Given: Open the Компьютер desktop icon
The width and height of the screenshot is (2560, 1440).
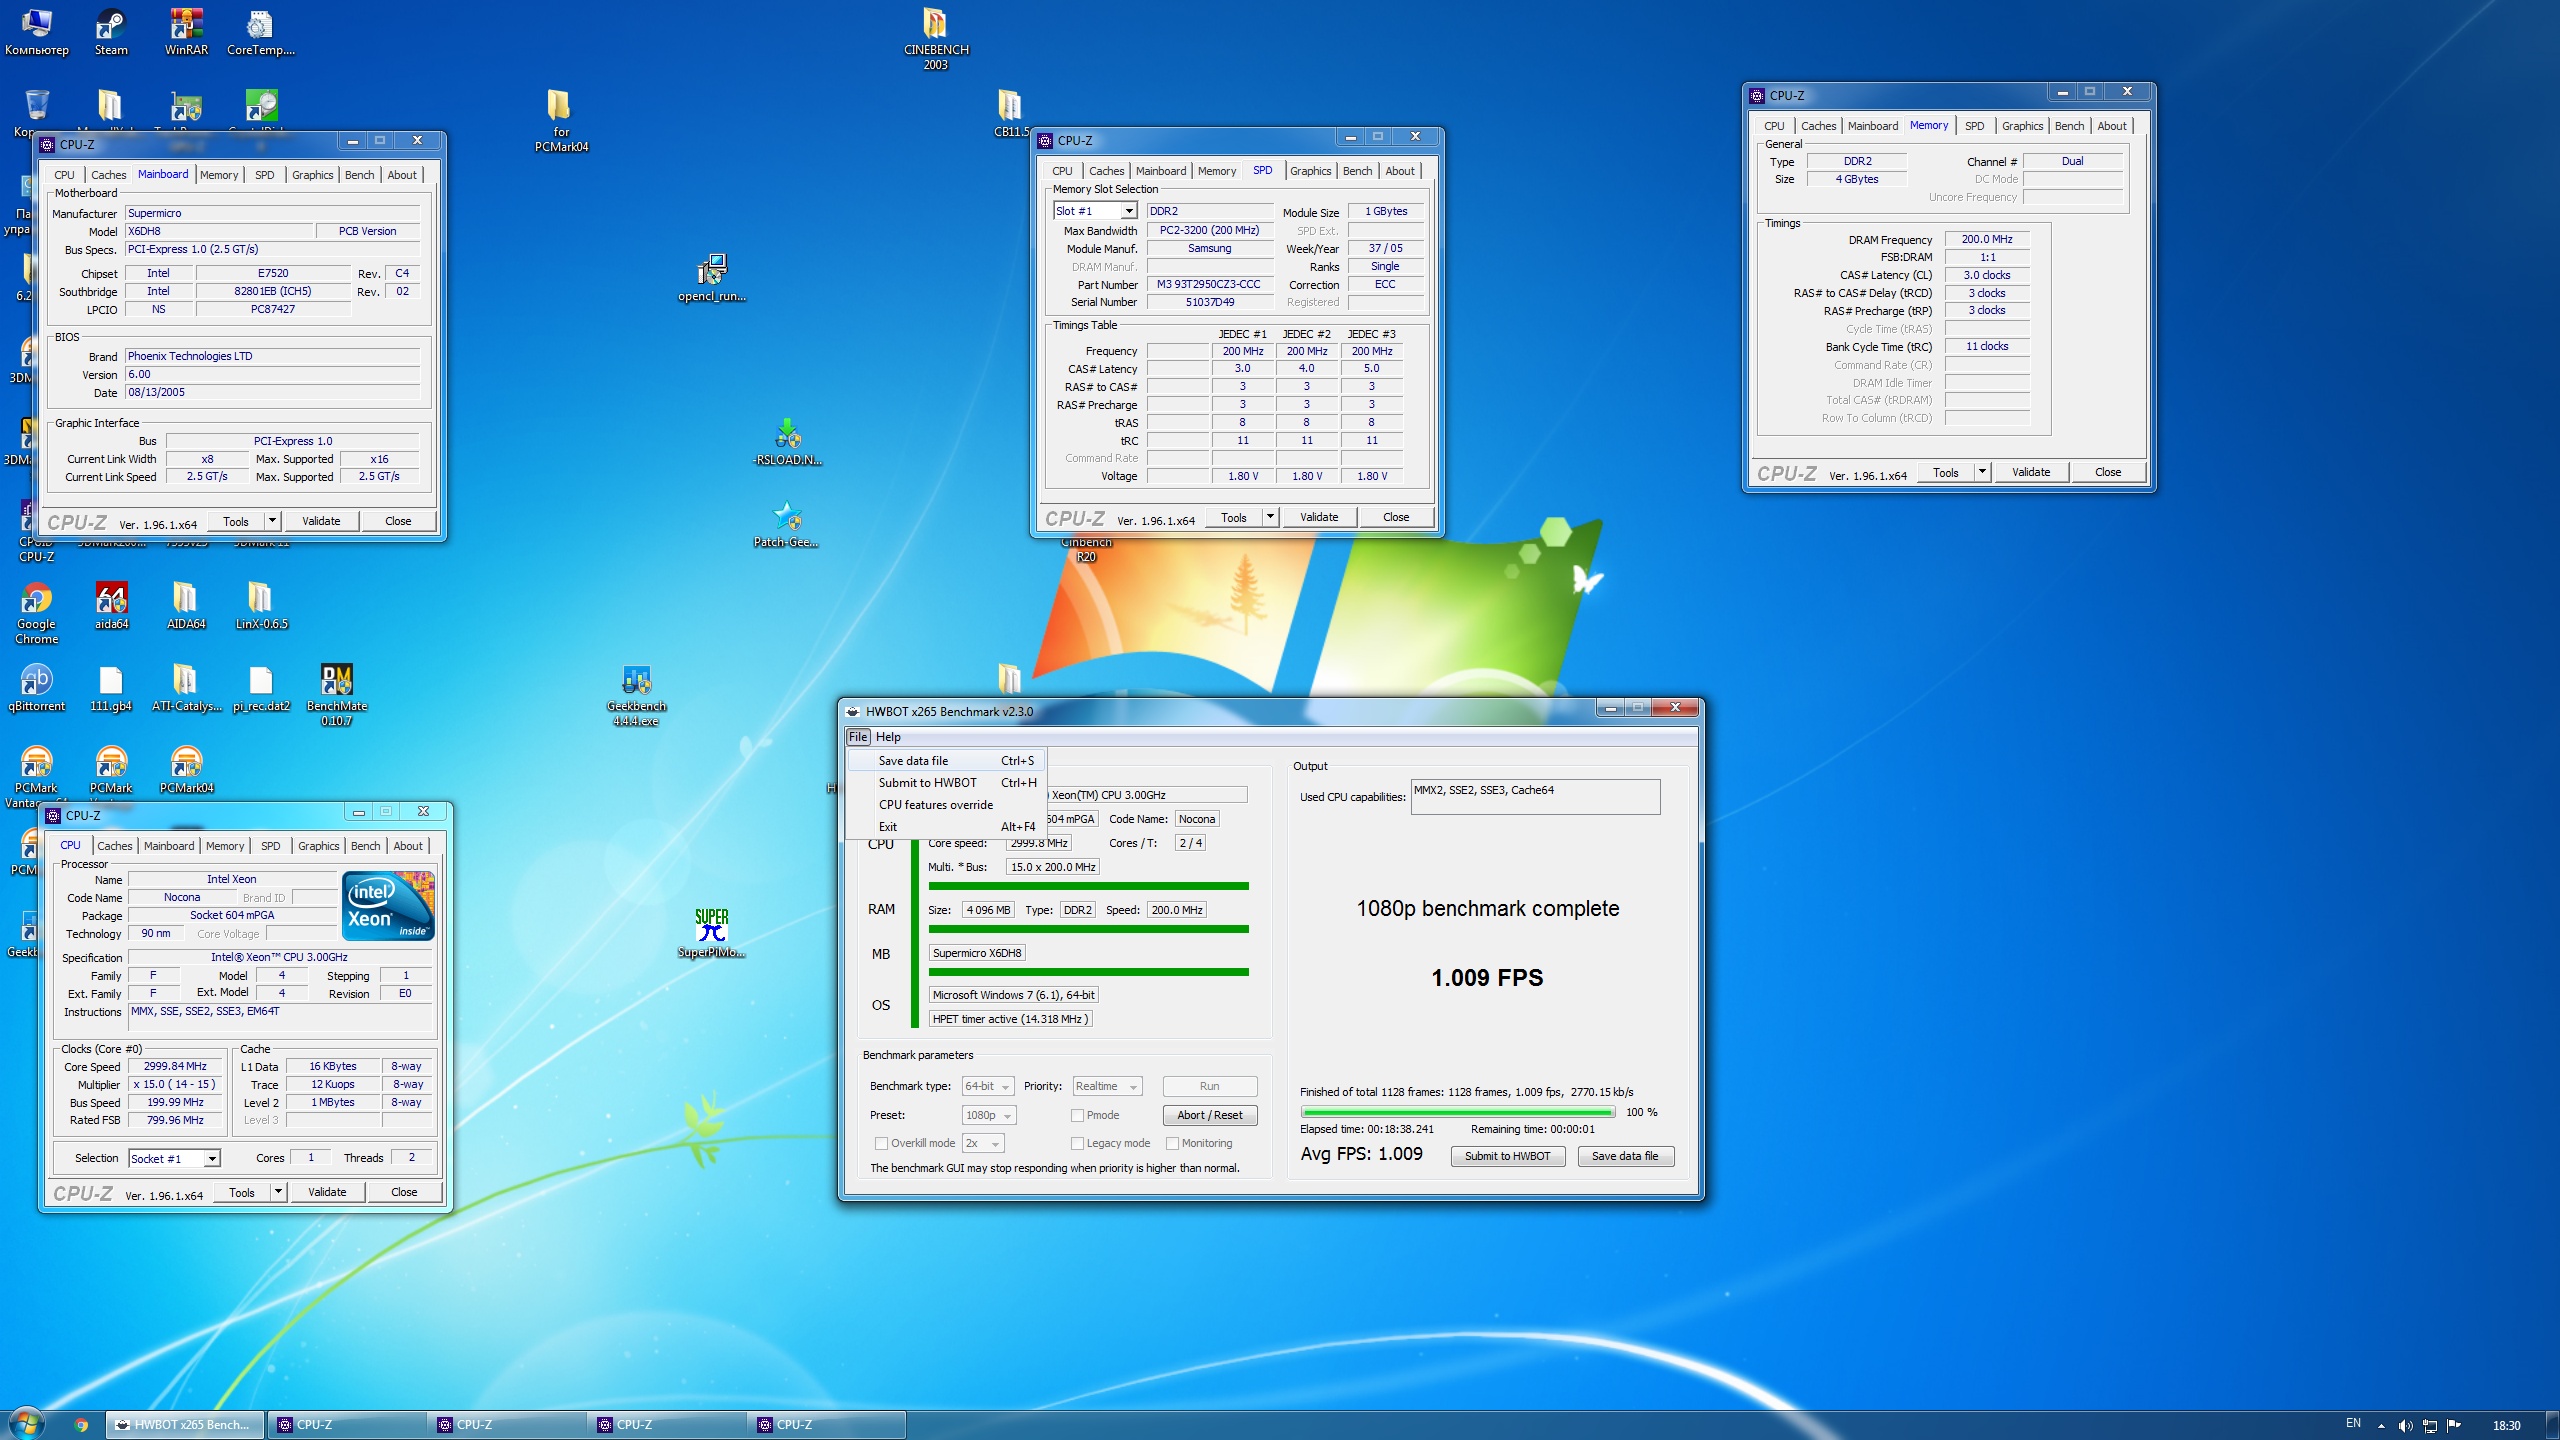Looking at the screenshot, I should 36,31.
